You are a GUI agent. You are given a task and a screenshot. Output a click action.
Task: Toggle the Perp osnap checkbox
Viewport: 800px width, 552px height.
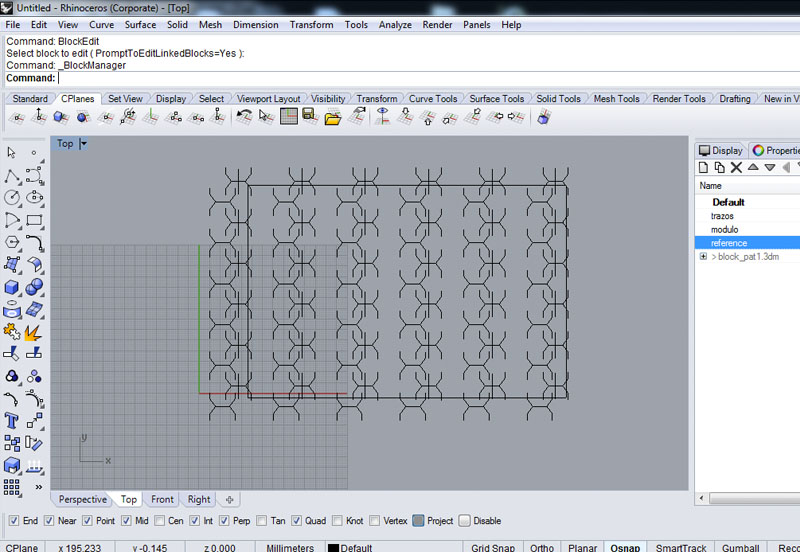pyautogui.click(x=224, y=521)
